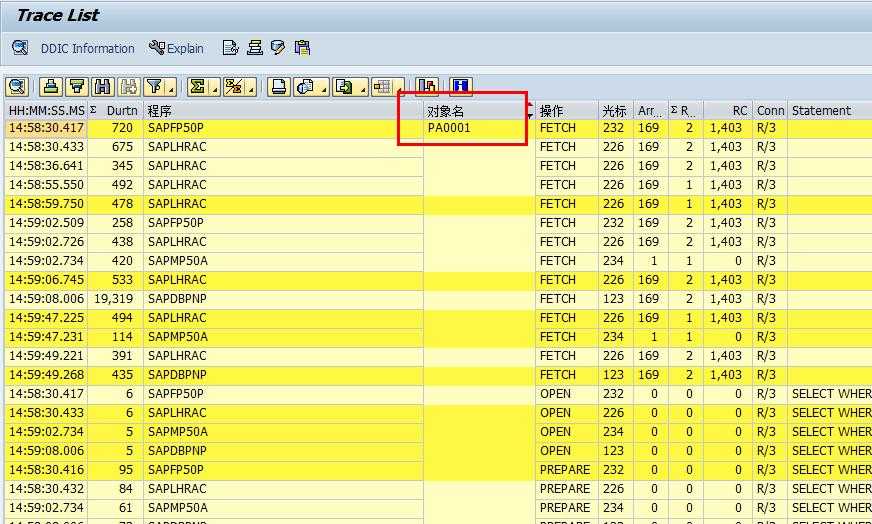Image resolution: width=872 pixels, height=524 pixels.
Task: Click the Explain button label
Action: pyautogui.click(x=185, y=48)
